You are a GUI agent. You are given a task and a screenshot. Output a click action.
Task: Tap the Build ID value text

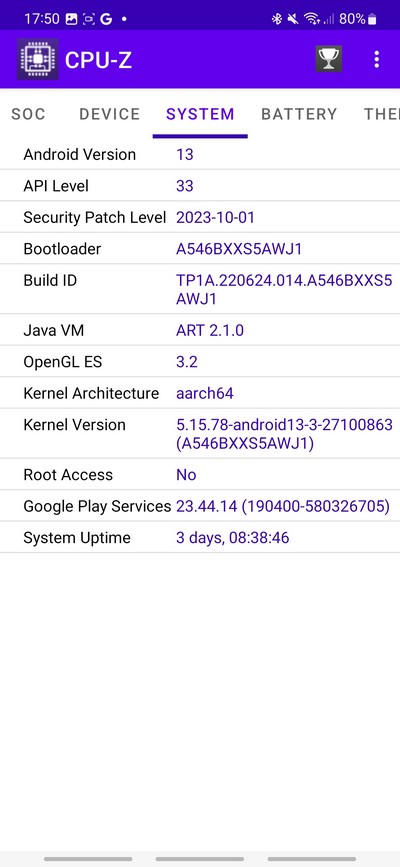(284, 290)
